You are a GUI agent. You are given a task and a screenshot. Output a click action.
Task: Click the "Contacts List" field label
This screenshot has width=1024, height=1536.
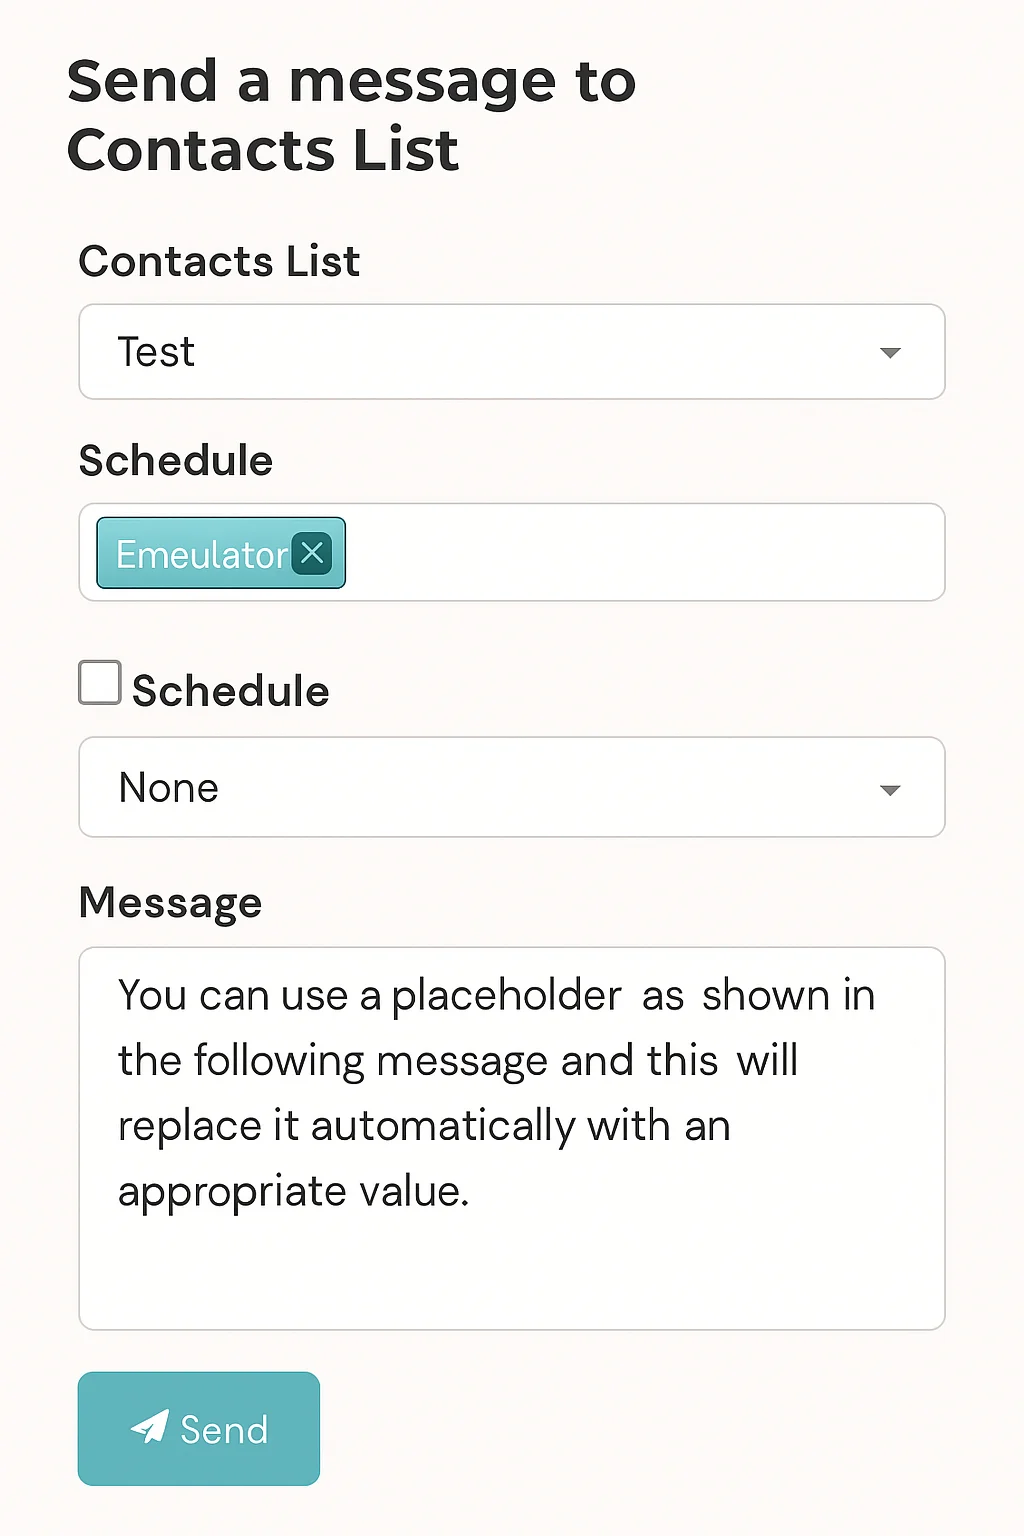(219, 261)
